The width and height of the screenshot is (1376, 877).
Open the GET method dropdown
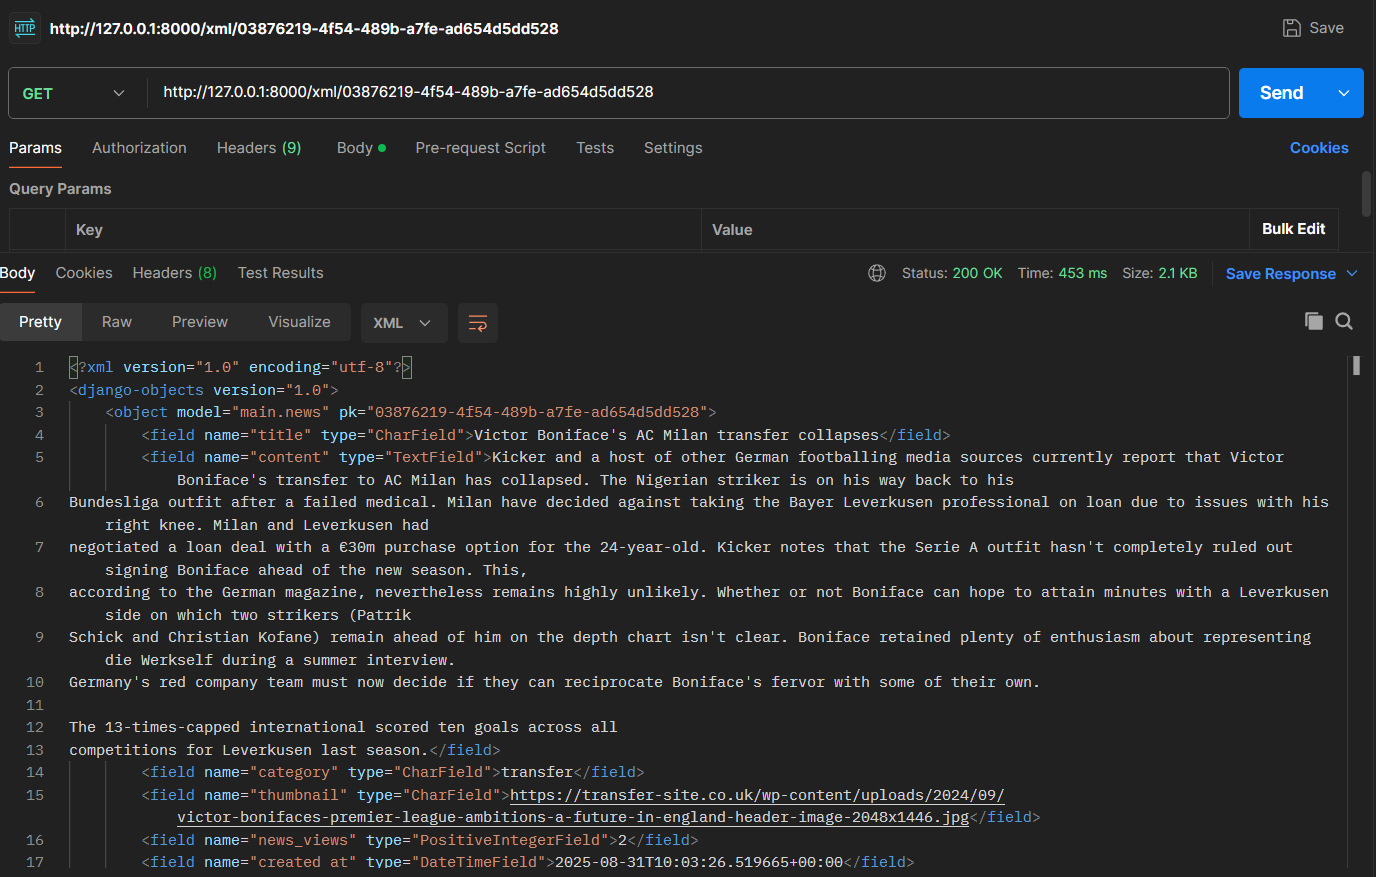[x=74, y=93]
